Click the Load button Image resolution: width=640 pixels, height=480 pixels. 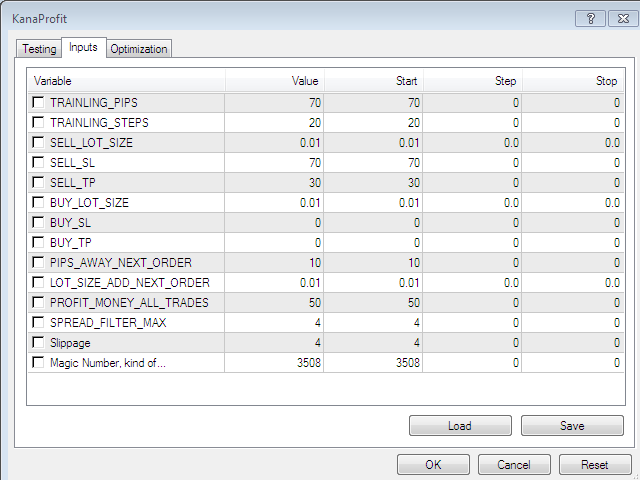[460, 426]
